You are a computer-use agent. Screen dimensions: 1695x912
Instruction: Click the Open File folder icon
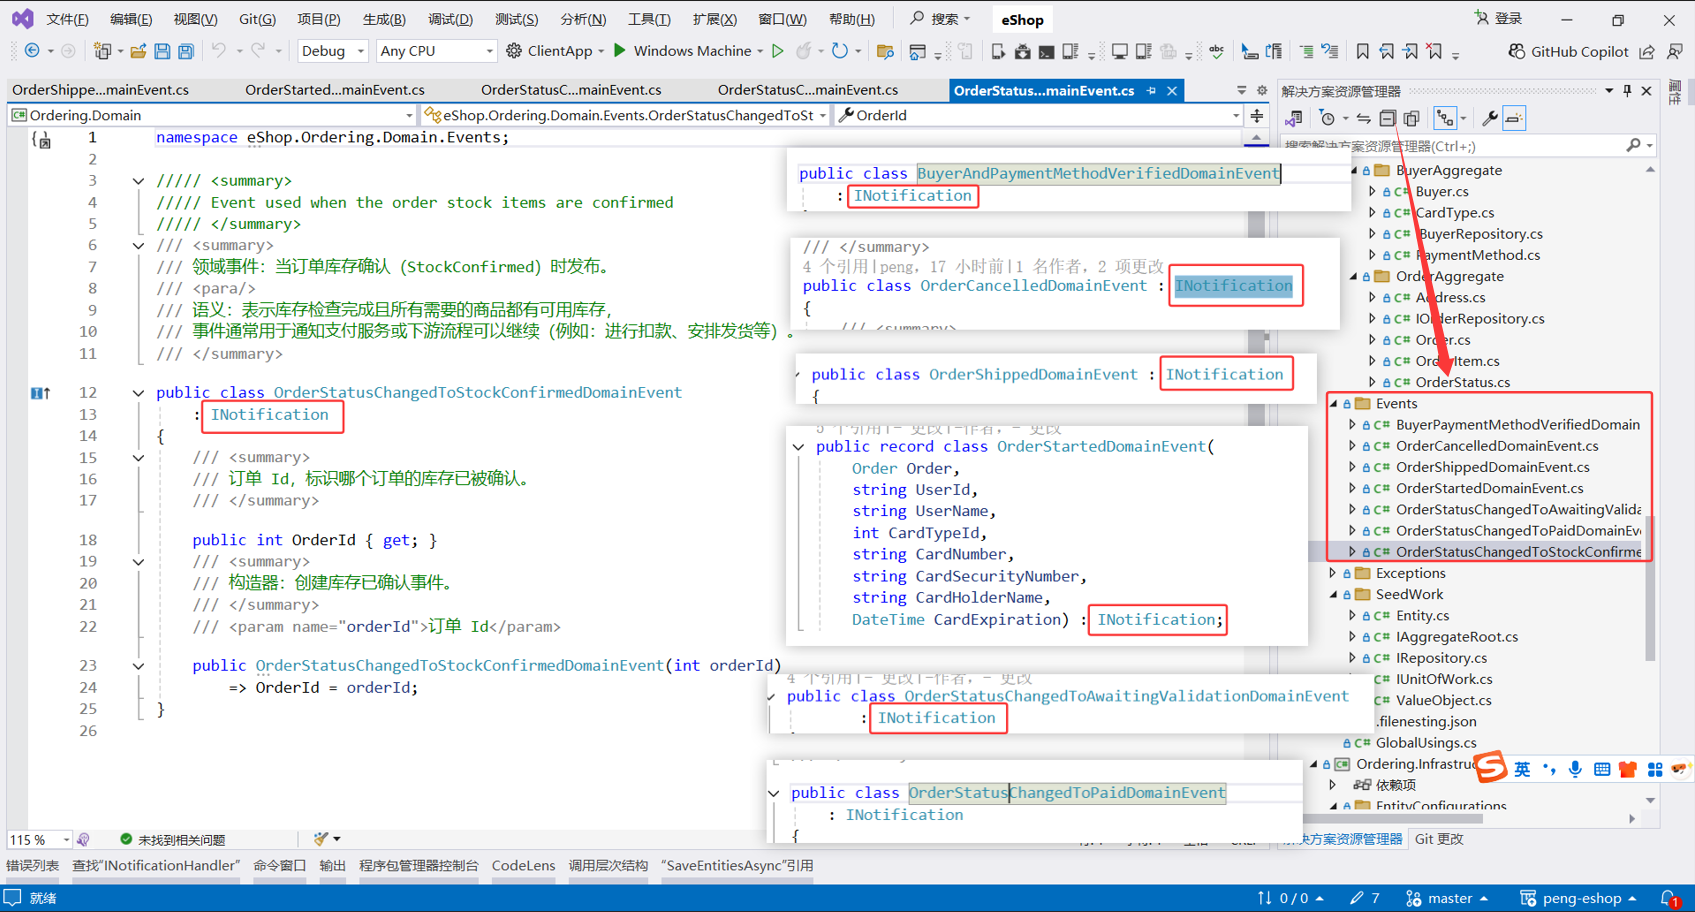(x=138, y=51)
